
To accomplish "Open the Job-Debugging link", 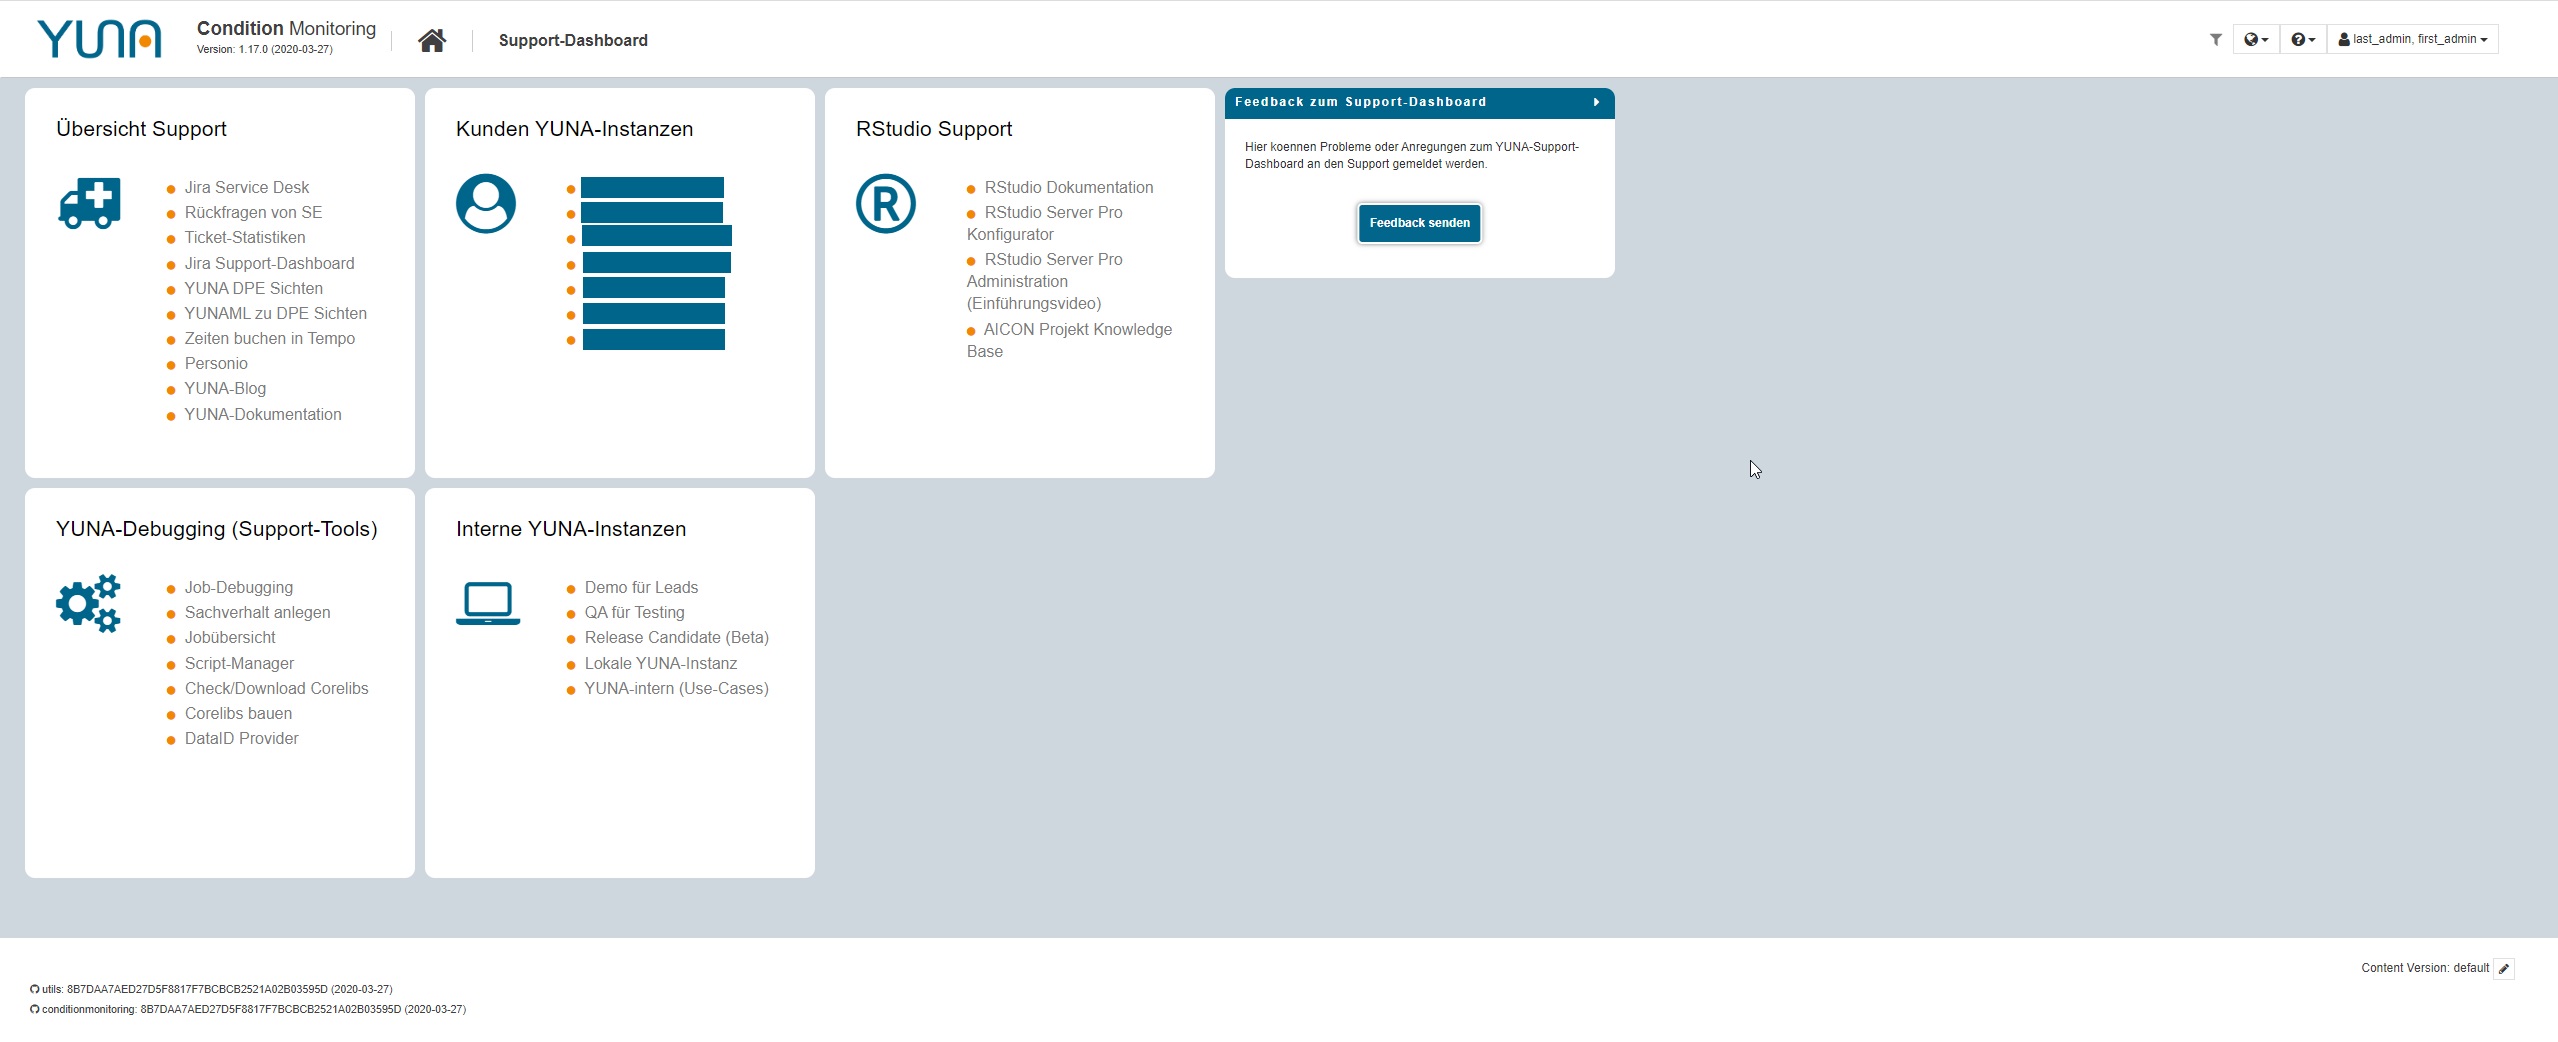I will (x=239, y=587).
